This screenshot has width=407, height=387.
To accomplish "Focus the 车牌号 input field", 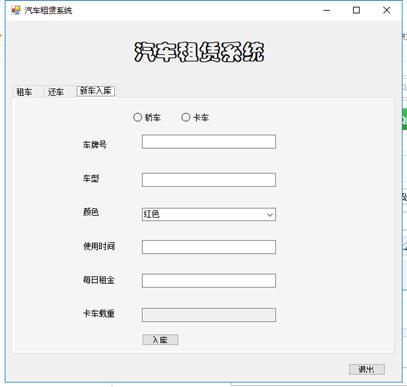I will (209, 142).
